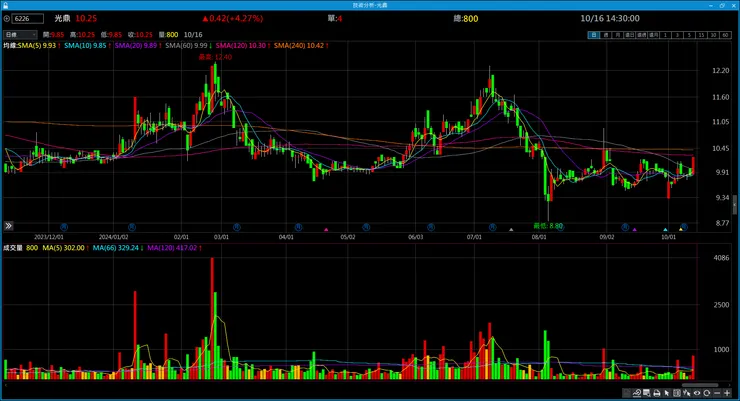Click the 光鼎 stock name
This screenshot has width=740, height=401.
click(x=62, y=18)
